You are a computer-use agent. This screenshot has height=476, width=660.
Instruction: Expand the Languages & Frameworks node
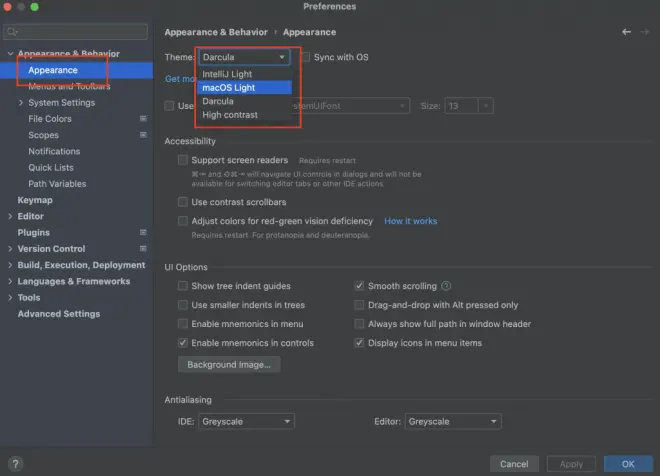coord(10,281)
